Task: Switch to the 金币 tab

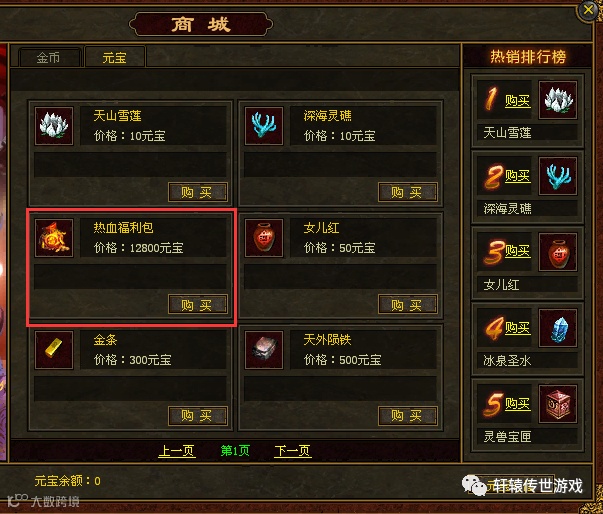Action: tap(49, 58)
